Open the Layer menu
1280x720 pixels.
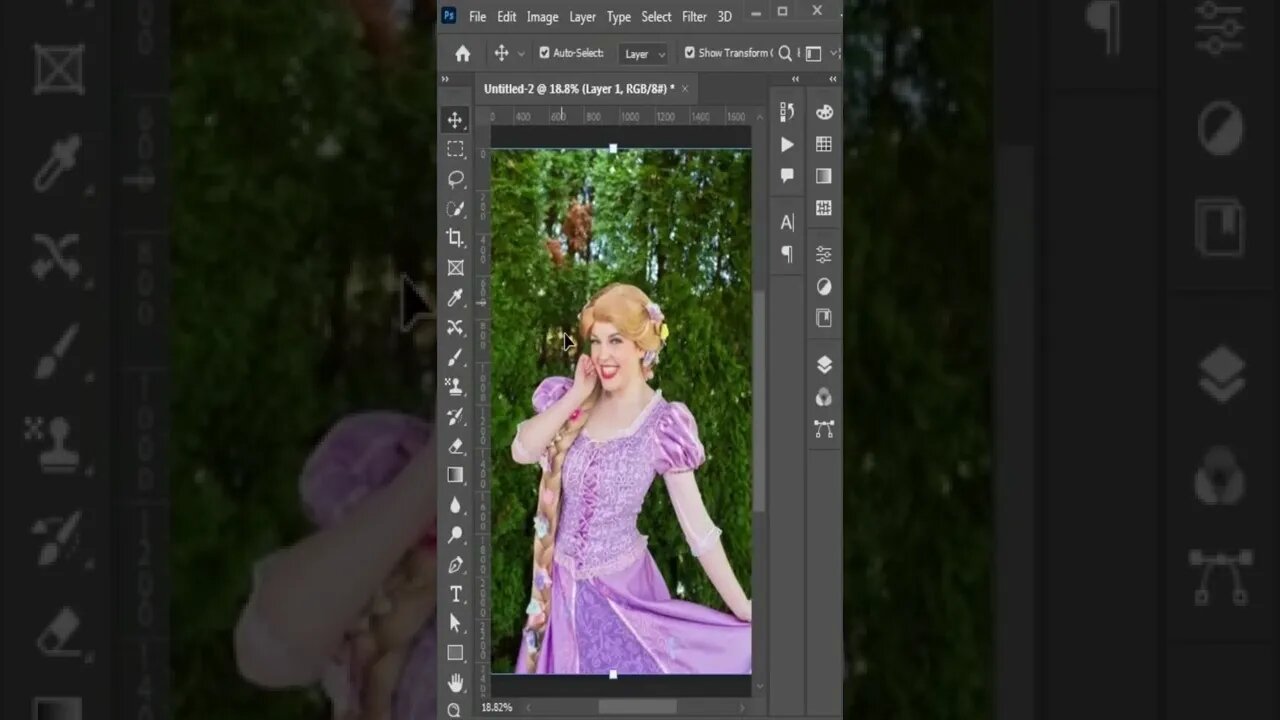582,17
